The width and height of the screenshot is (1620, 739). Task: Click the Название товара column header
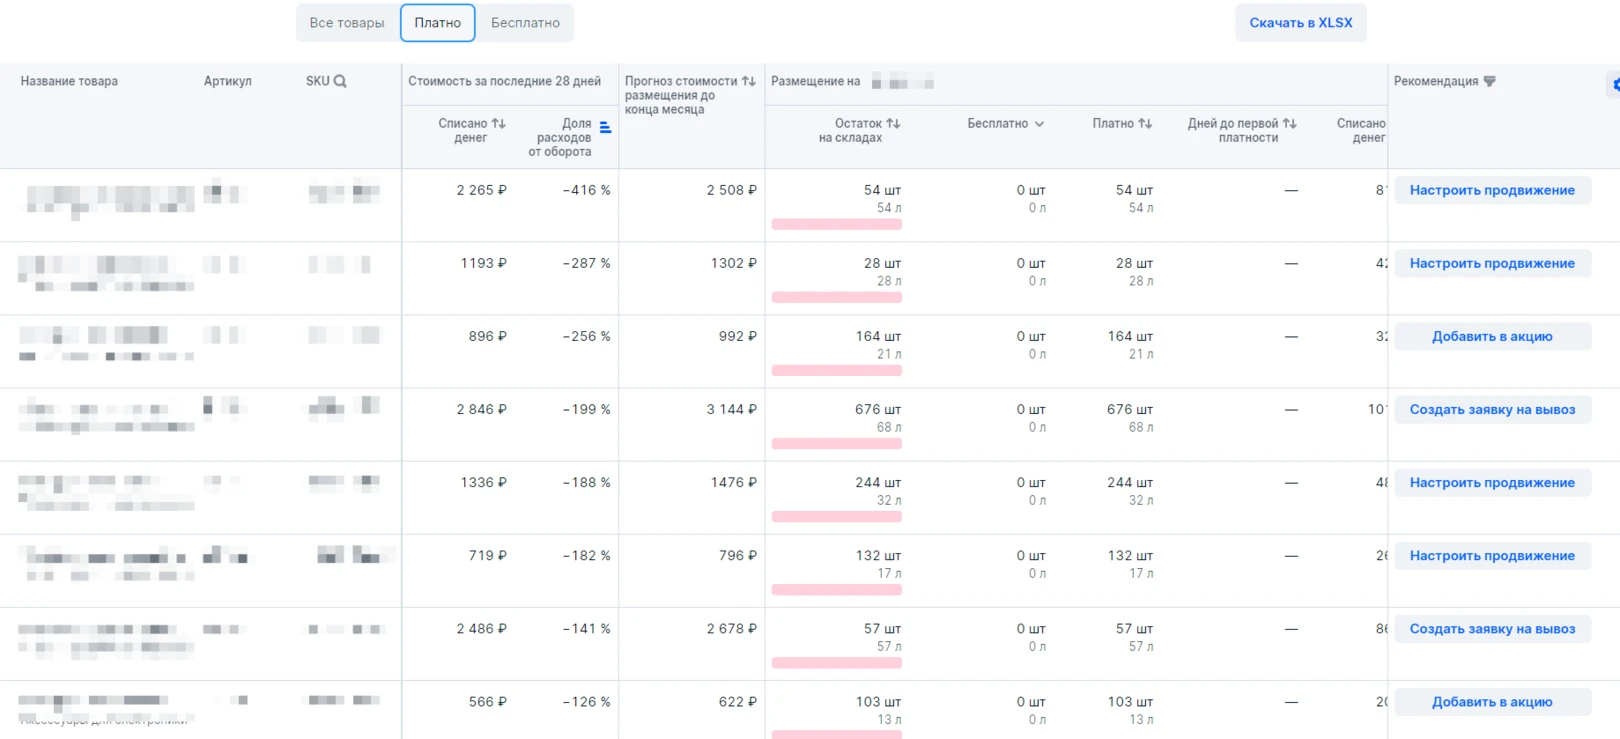click(69, 81)
